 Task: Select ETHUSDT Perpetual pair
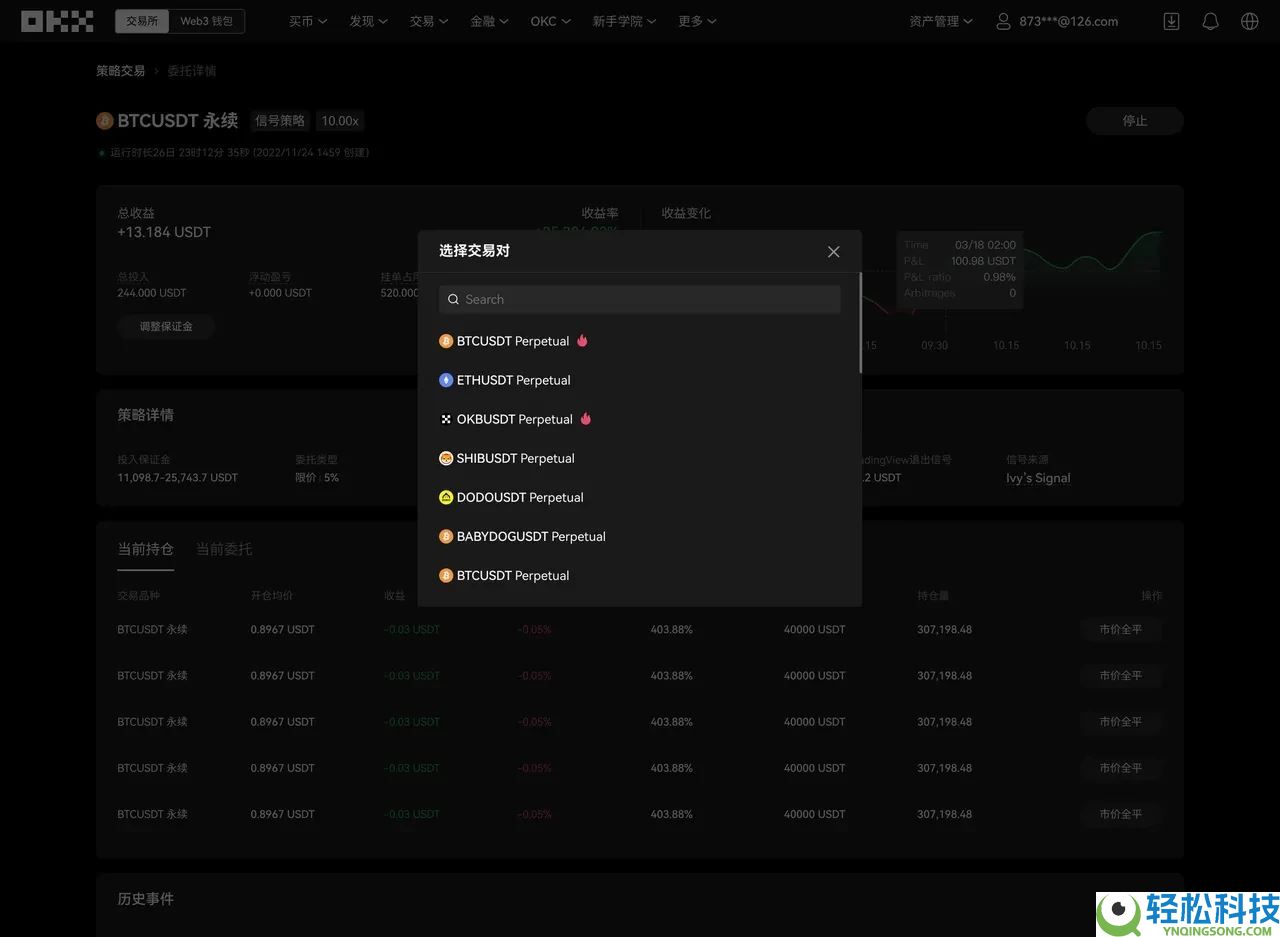[640, 380]
